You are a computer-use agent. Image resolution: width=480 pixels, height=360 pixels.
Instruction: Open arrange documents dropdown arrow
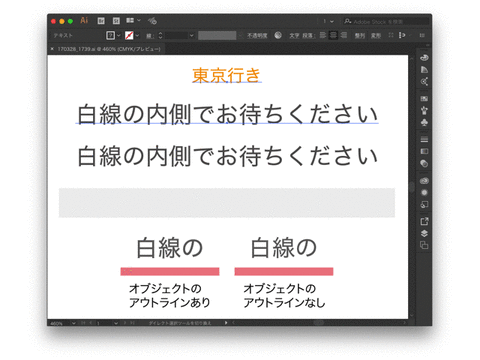coord(139,21)
